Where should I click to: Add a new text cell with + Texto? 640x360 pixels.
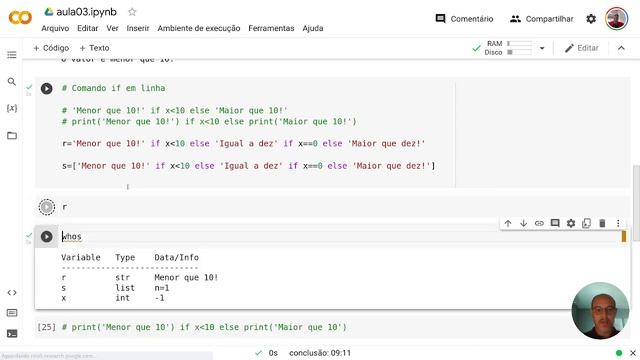[94, 48]
